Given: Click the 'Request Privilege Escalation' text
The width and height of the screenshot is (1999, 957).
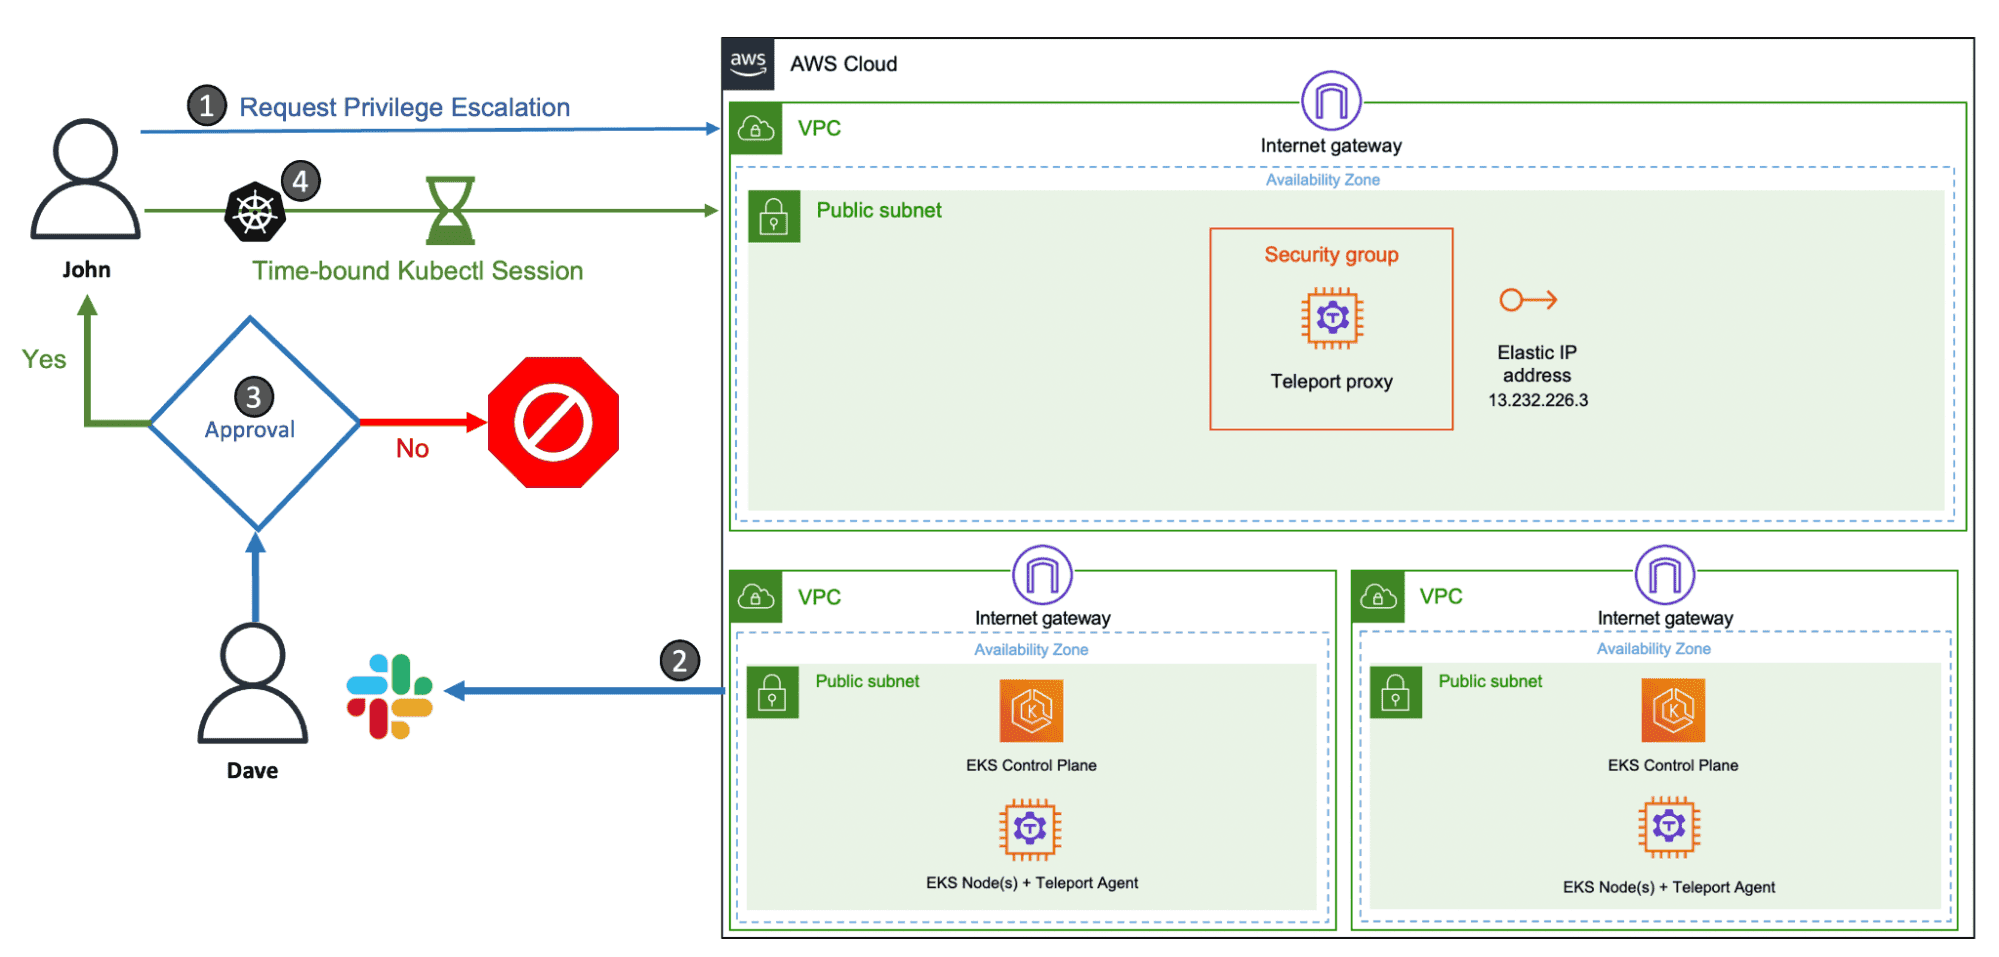Looking at the screenshot, I should tap(405, 107).
